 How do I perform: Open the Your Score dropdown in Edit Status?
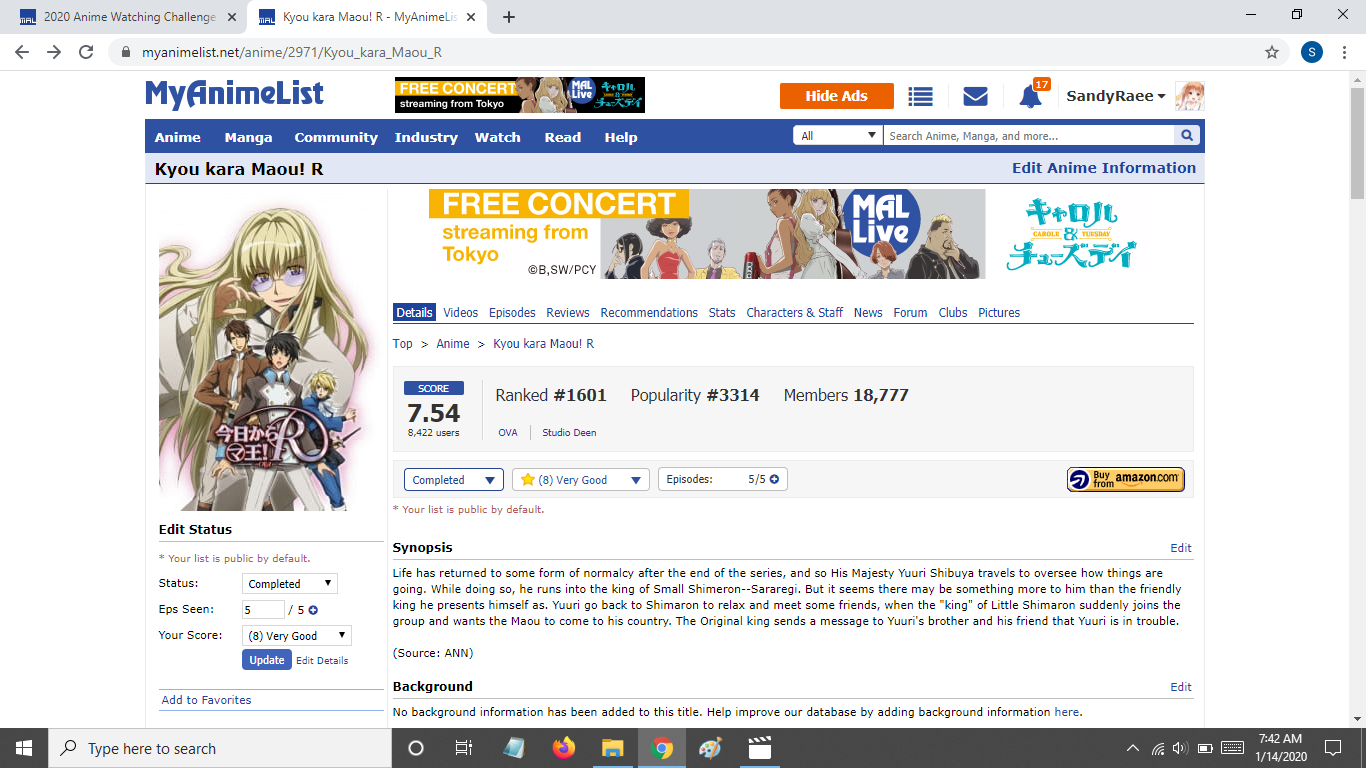[x=296, y=635]
